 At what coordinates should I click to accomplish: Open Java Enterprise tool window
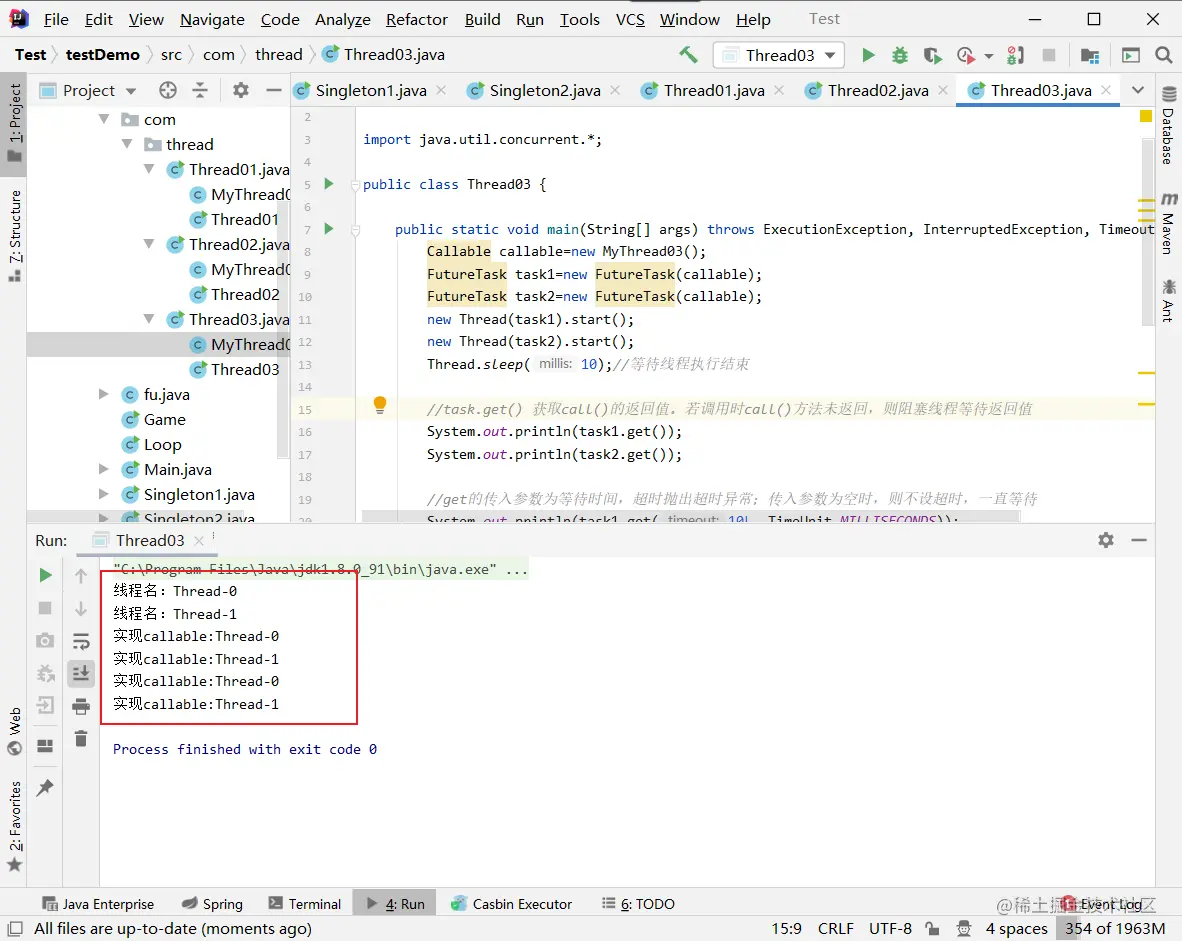point(98,903)
